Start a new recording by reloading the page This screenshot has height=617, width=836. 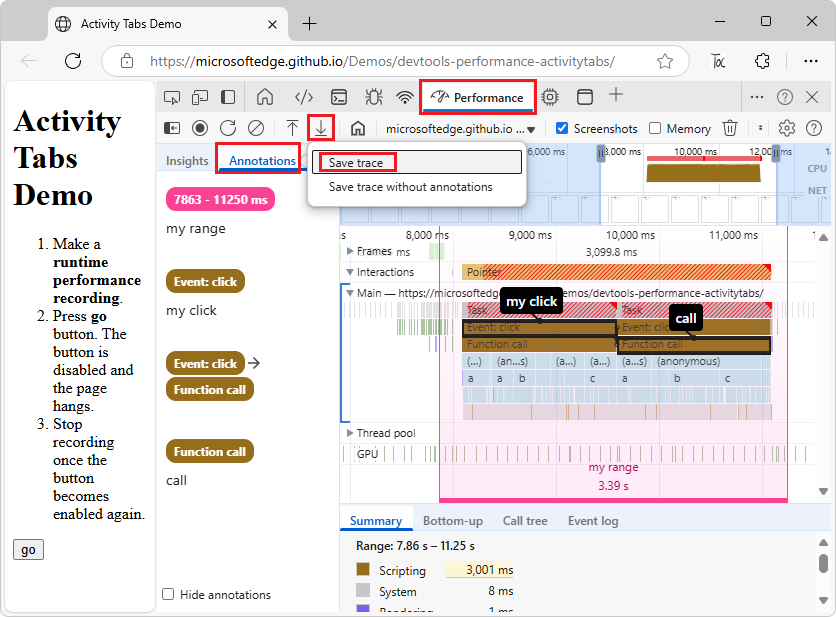(229, 128)
